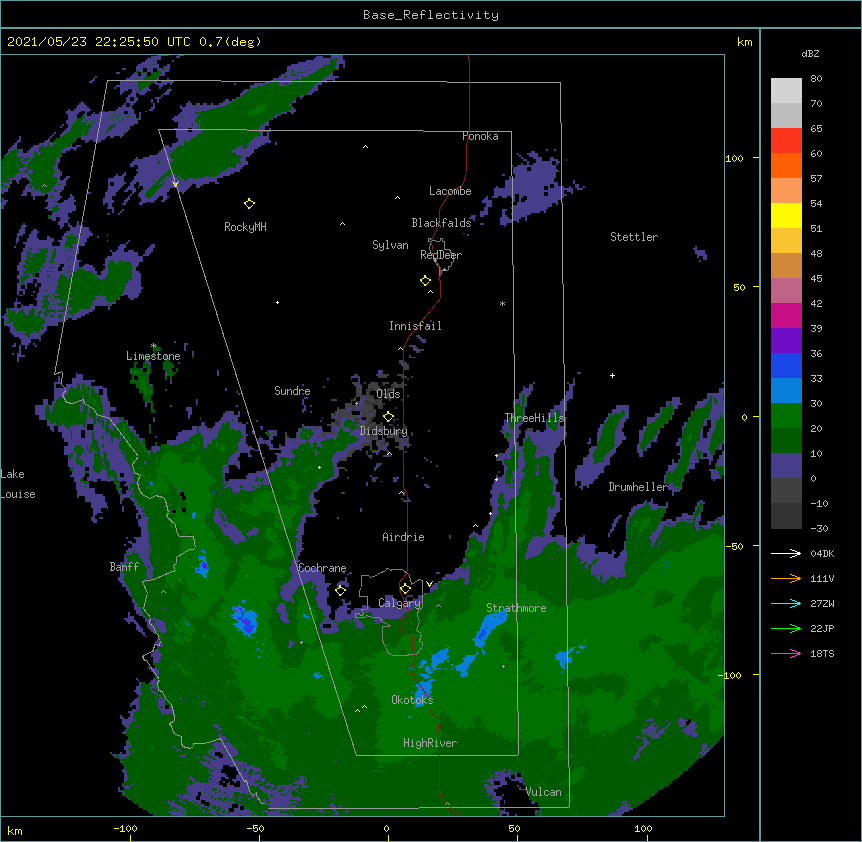
Task: Click the Didsbury label
Action: (384, 431)
